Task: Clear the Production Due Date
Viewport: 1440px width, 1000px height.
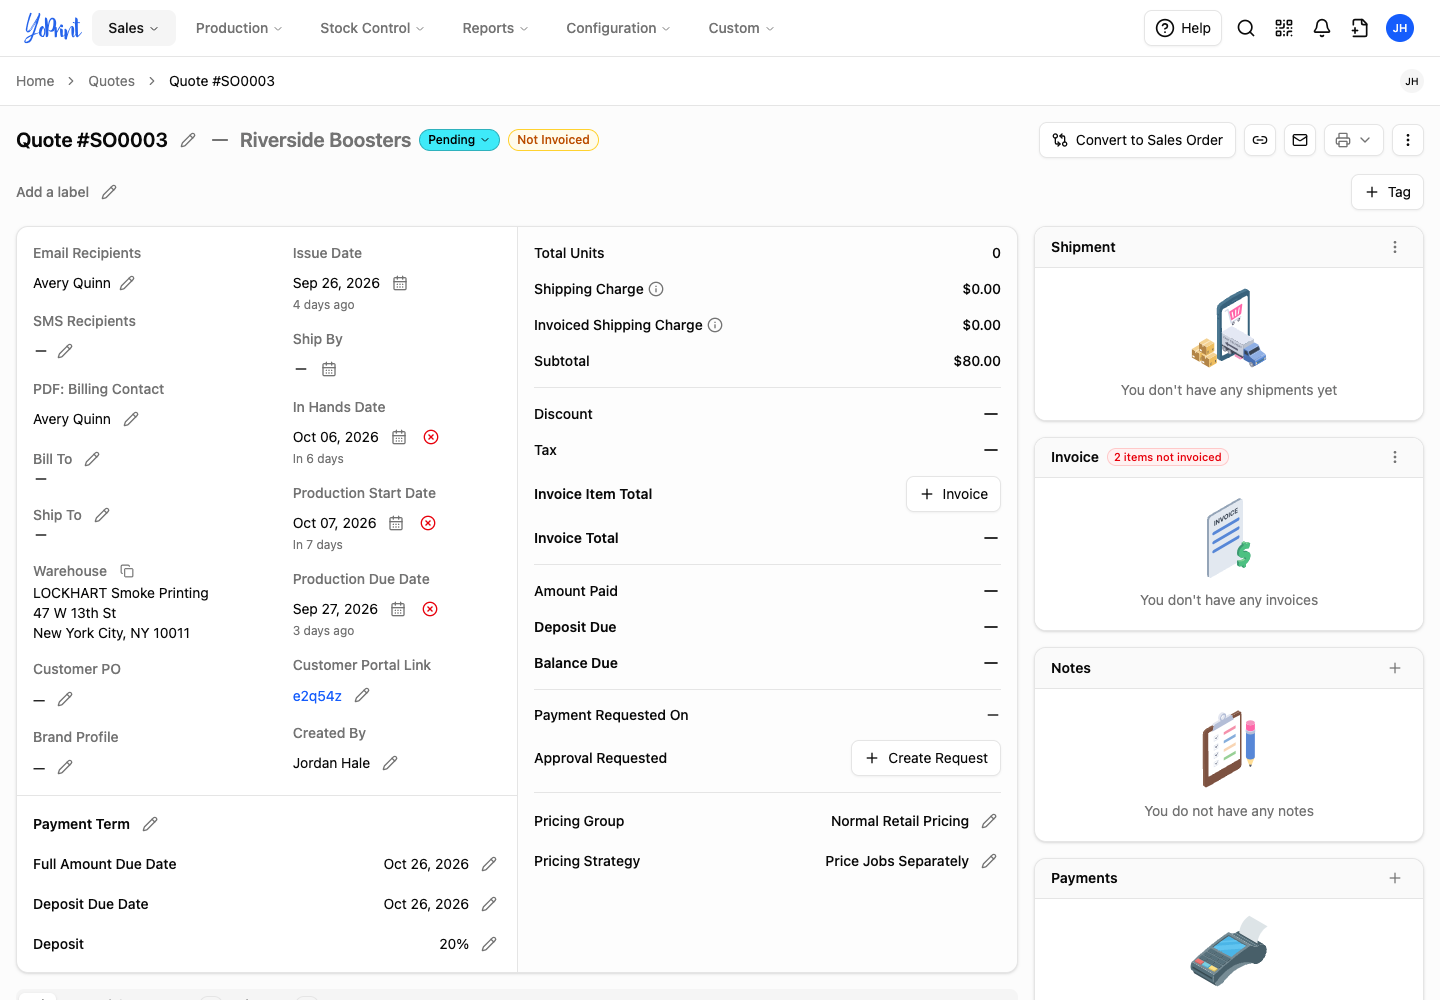Action: 430,609
